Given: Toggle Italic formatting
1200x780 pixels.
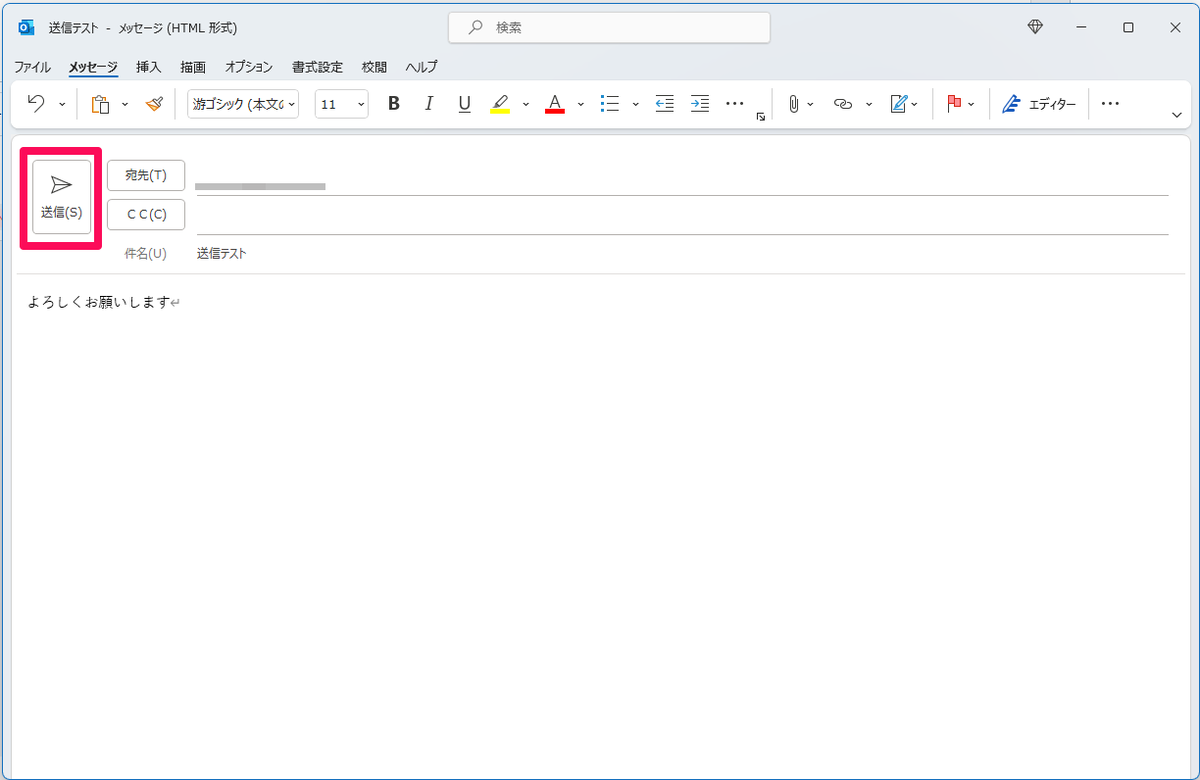Looking at the screenshot, I should tap(429, 104).
